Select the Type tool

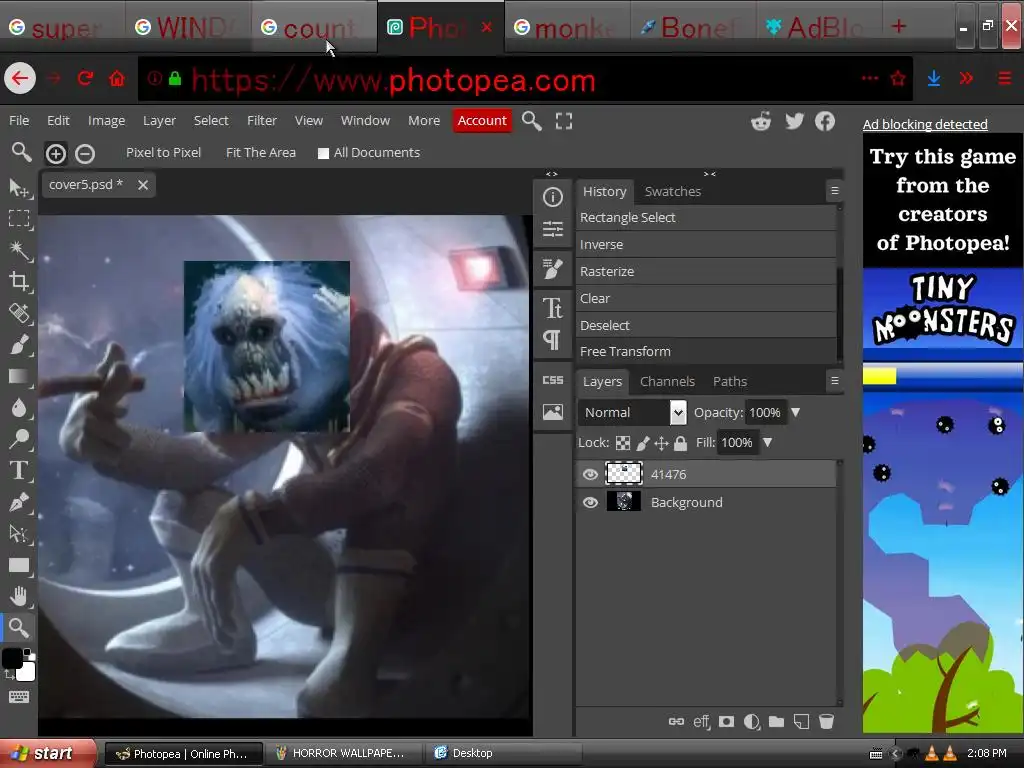point(19,470)
